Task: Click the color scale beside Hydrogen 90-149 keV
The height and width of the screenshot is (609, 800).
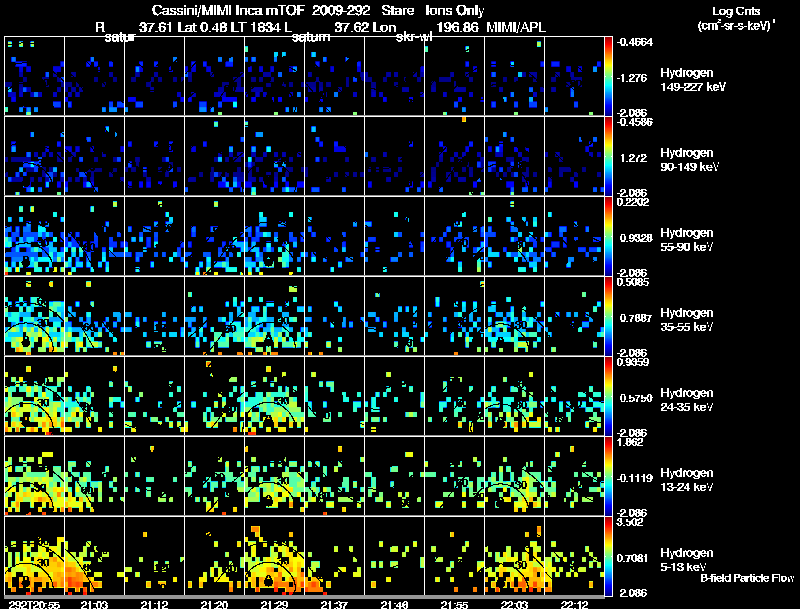Action: tap(608, 156)
